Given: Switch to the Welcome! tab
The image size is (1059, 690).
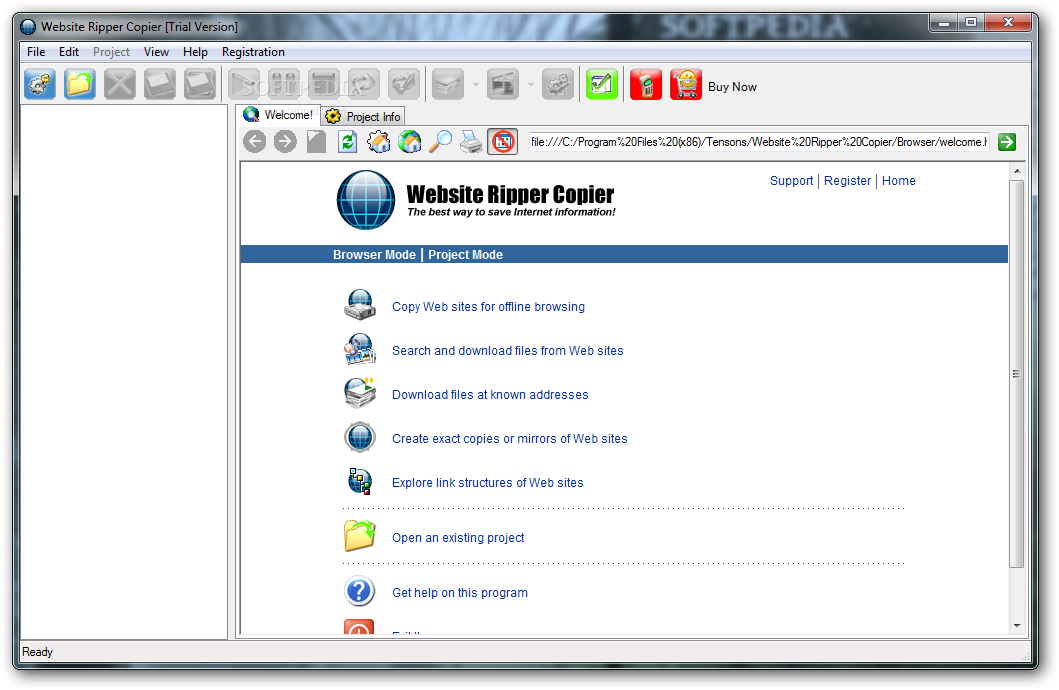Looking at the screenshot, I should click(278, 115).
